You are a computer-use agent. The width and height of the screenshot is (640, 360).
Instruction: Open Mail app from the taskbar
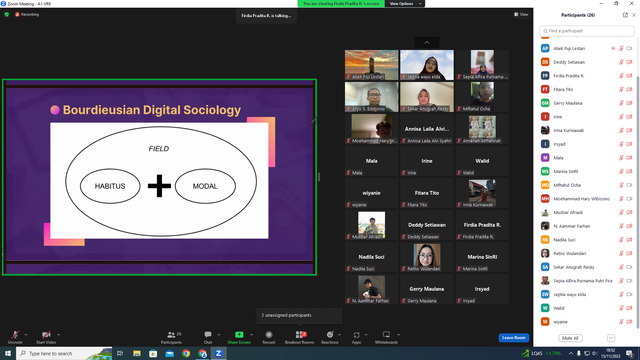[x=169, y=353]
